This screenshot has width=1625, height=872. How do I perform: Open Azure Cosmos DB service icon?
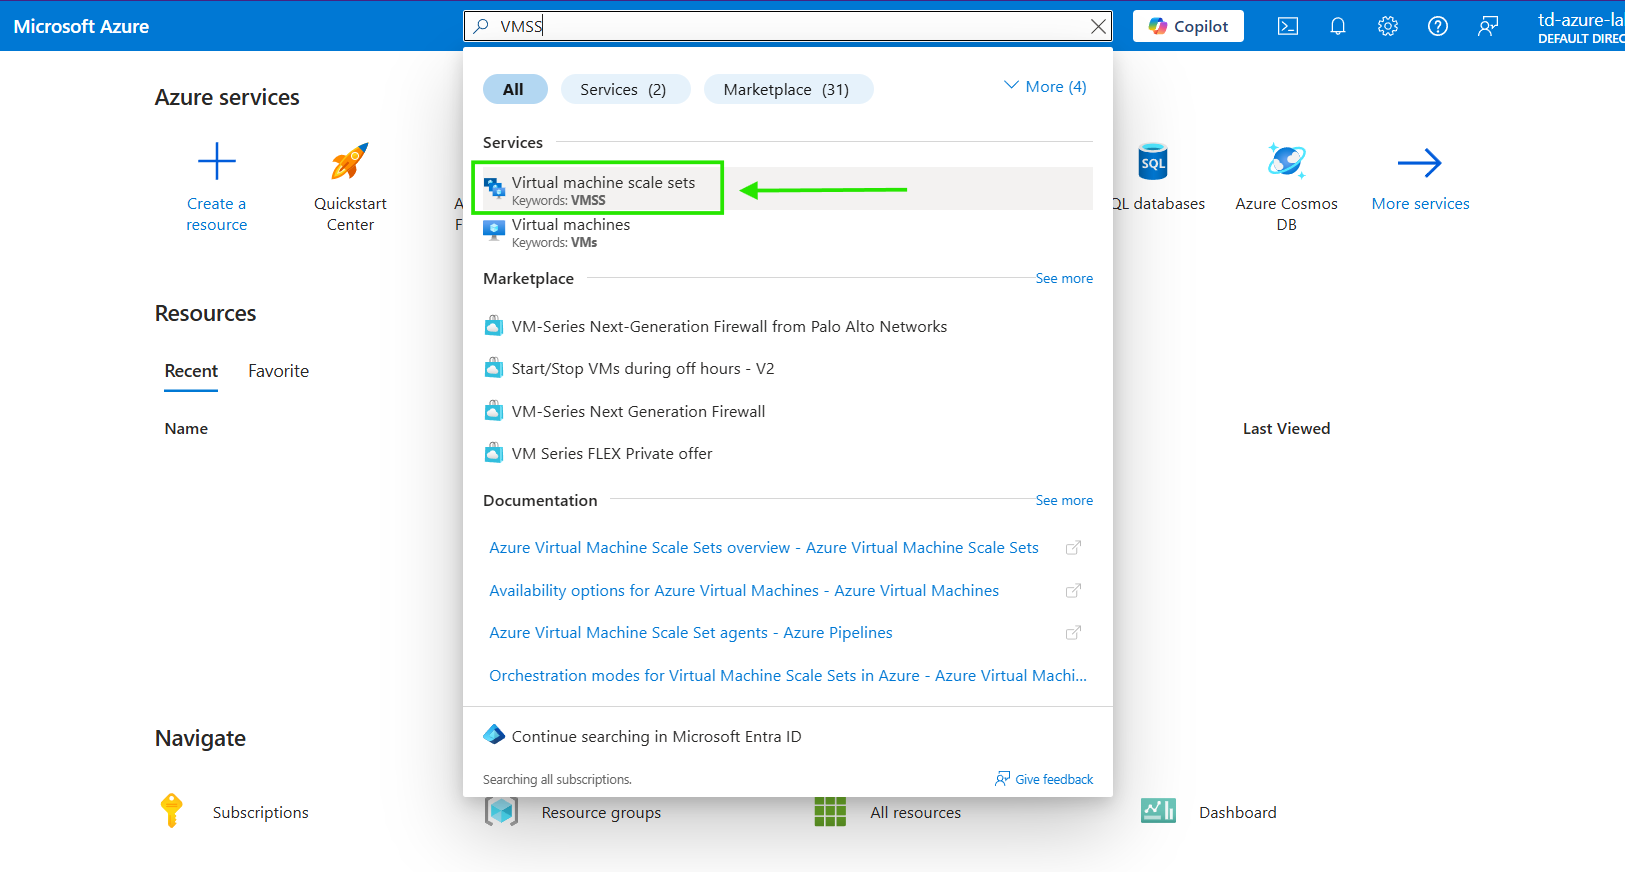(1286, 162)
